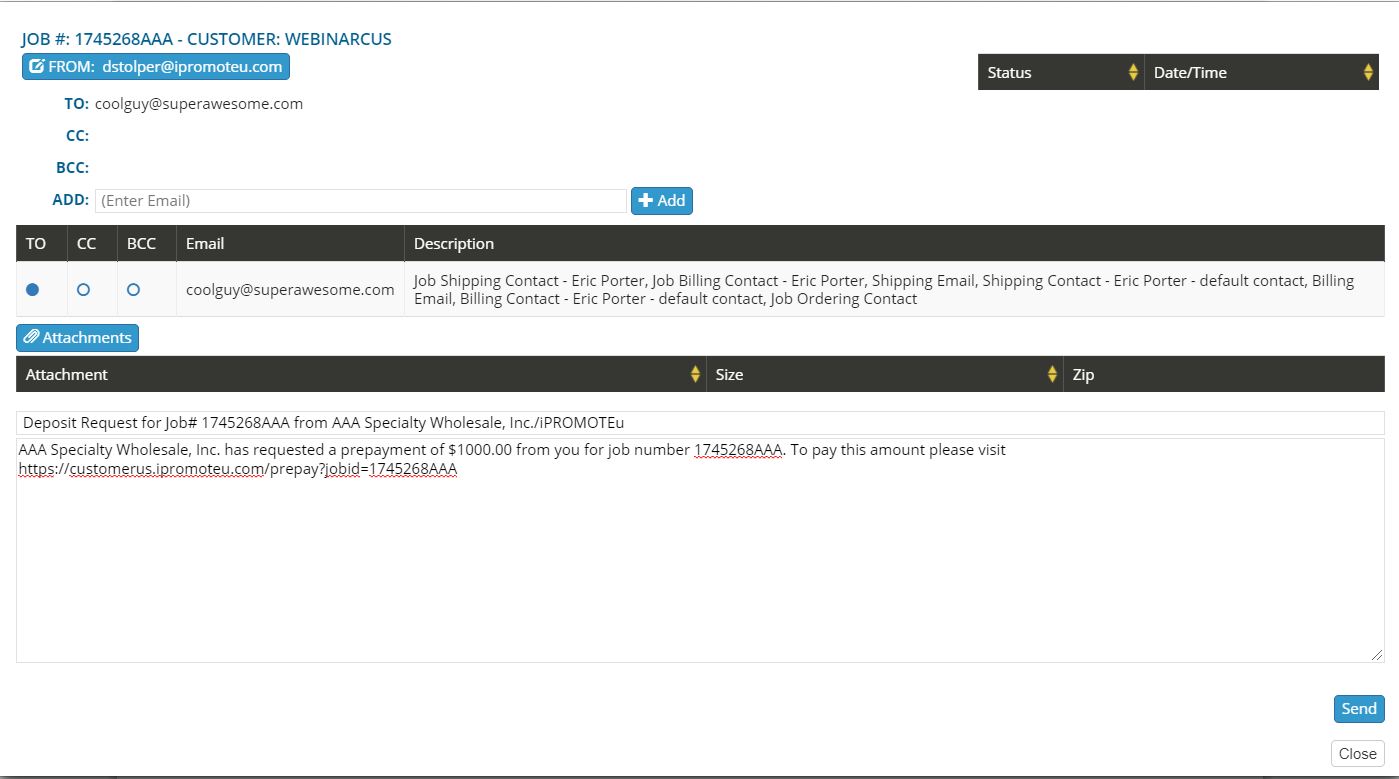Sort the Attachment column using arrows

click(695, 374)
